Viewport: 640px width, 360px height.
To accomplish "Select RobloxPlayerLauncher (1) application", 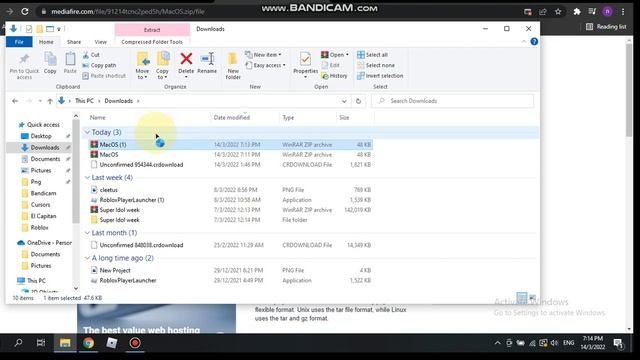I will point(132,200).
